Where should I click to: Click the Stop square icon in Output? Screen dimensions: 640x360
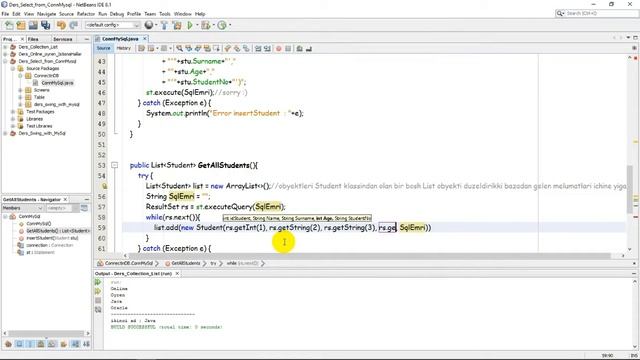(98, 300)
